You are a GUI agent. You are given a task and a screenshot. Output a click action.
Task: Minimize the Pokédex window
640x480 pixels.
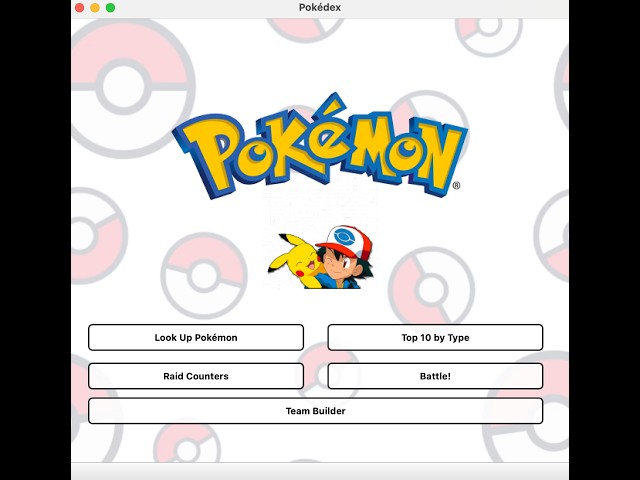click(x=95, y=8)
